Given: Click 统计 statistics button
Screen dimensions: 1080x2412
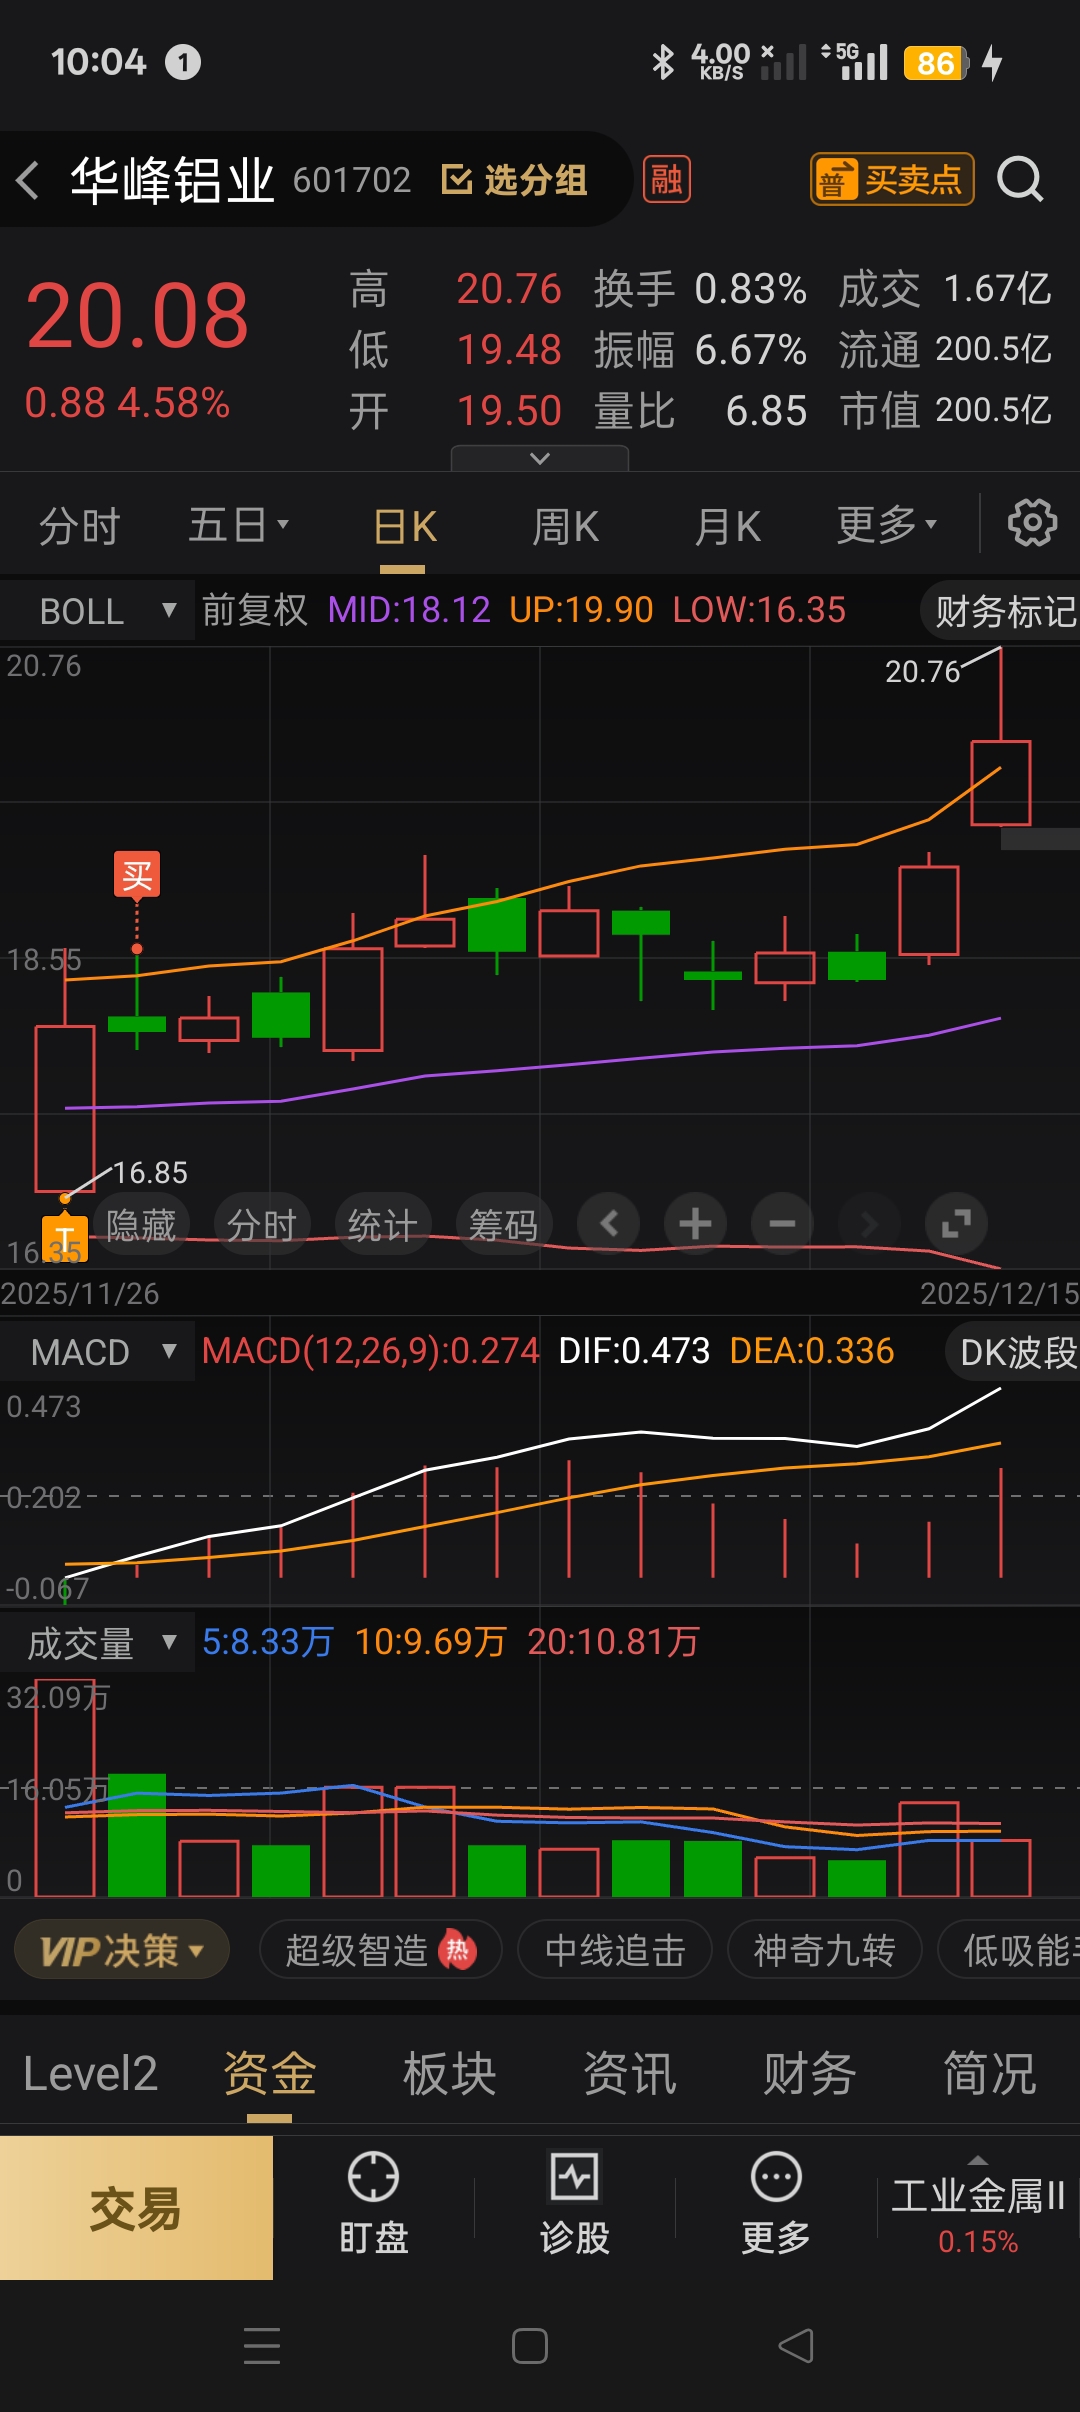Looking at the screenshot, I should click(x=382, y=1224).
